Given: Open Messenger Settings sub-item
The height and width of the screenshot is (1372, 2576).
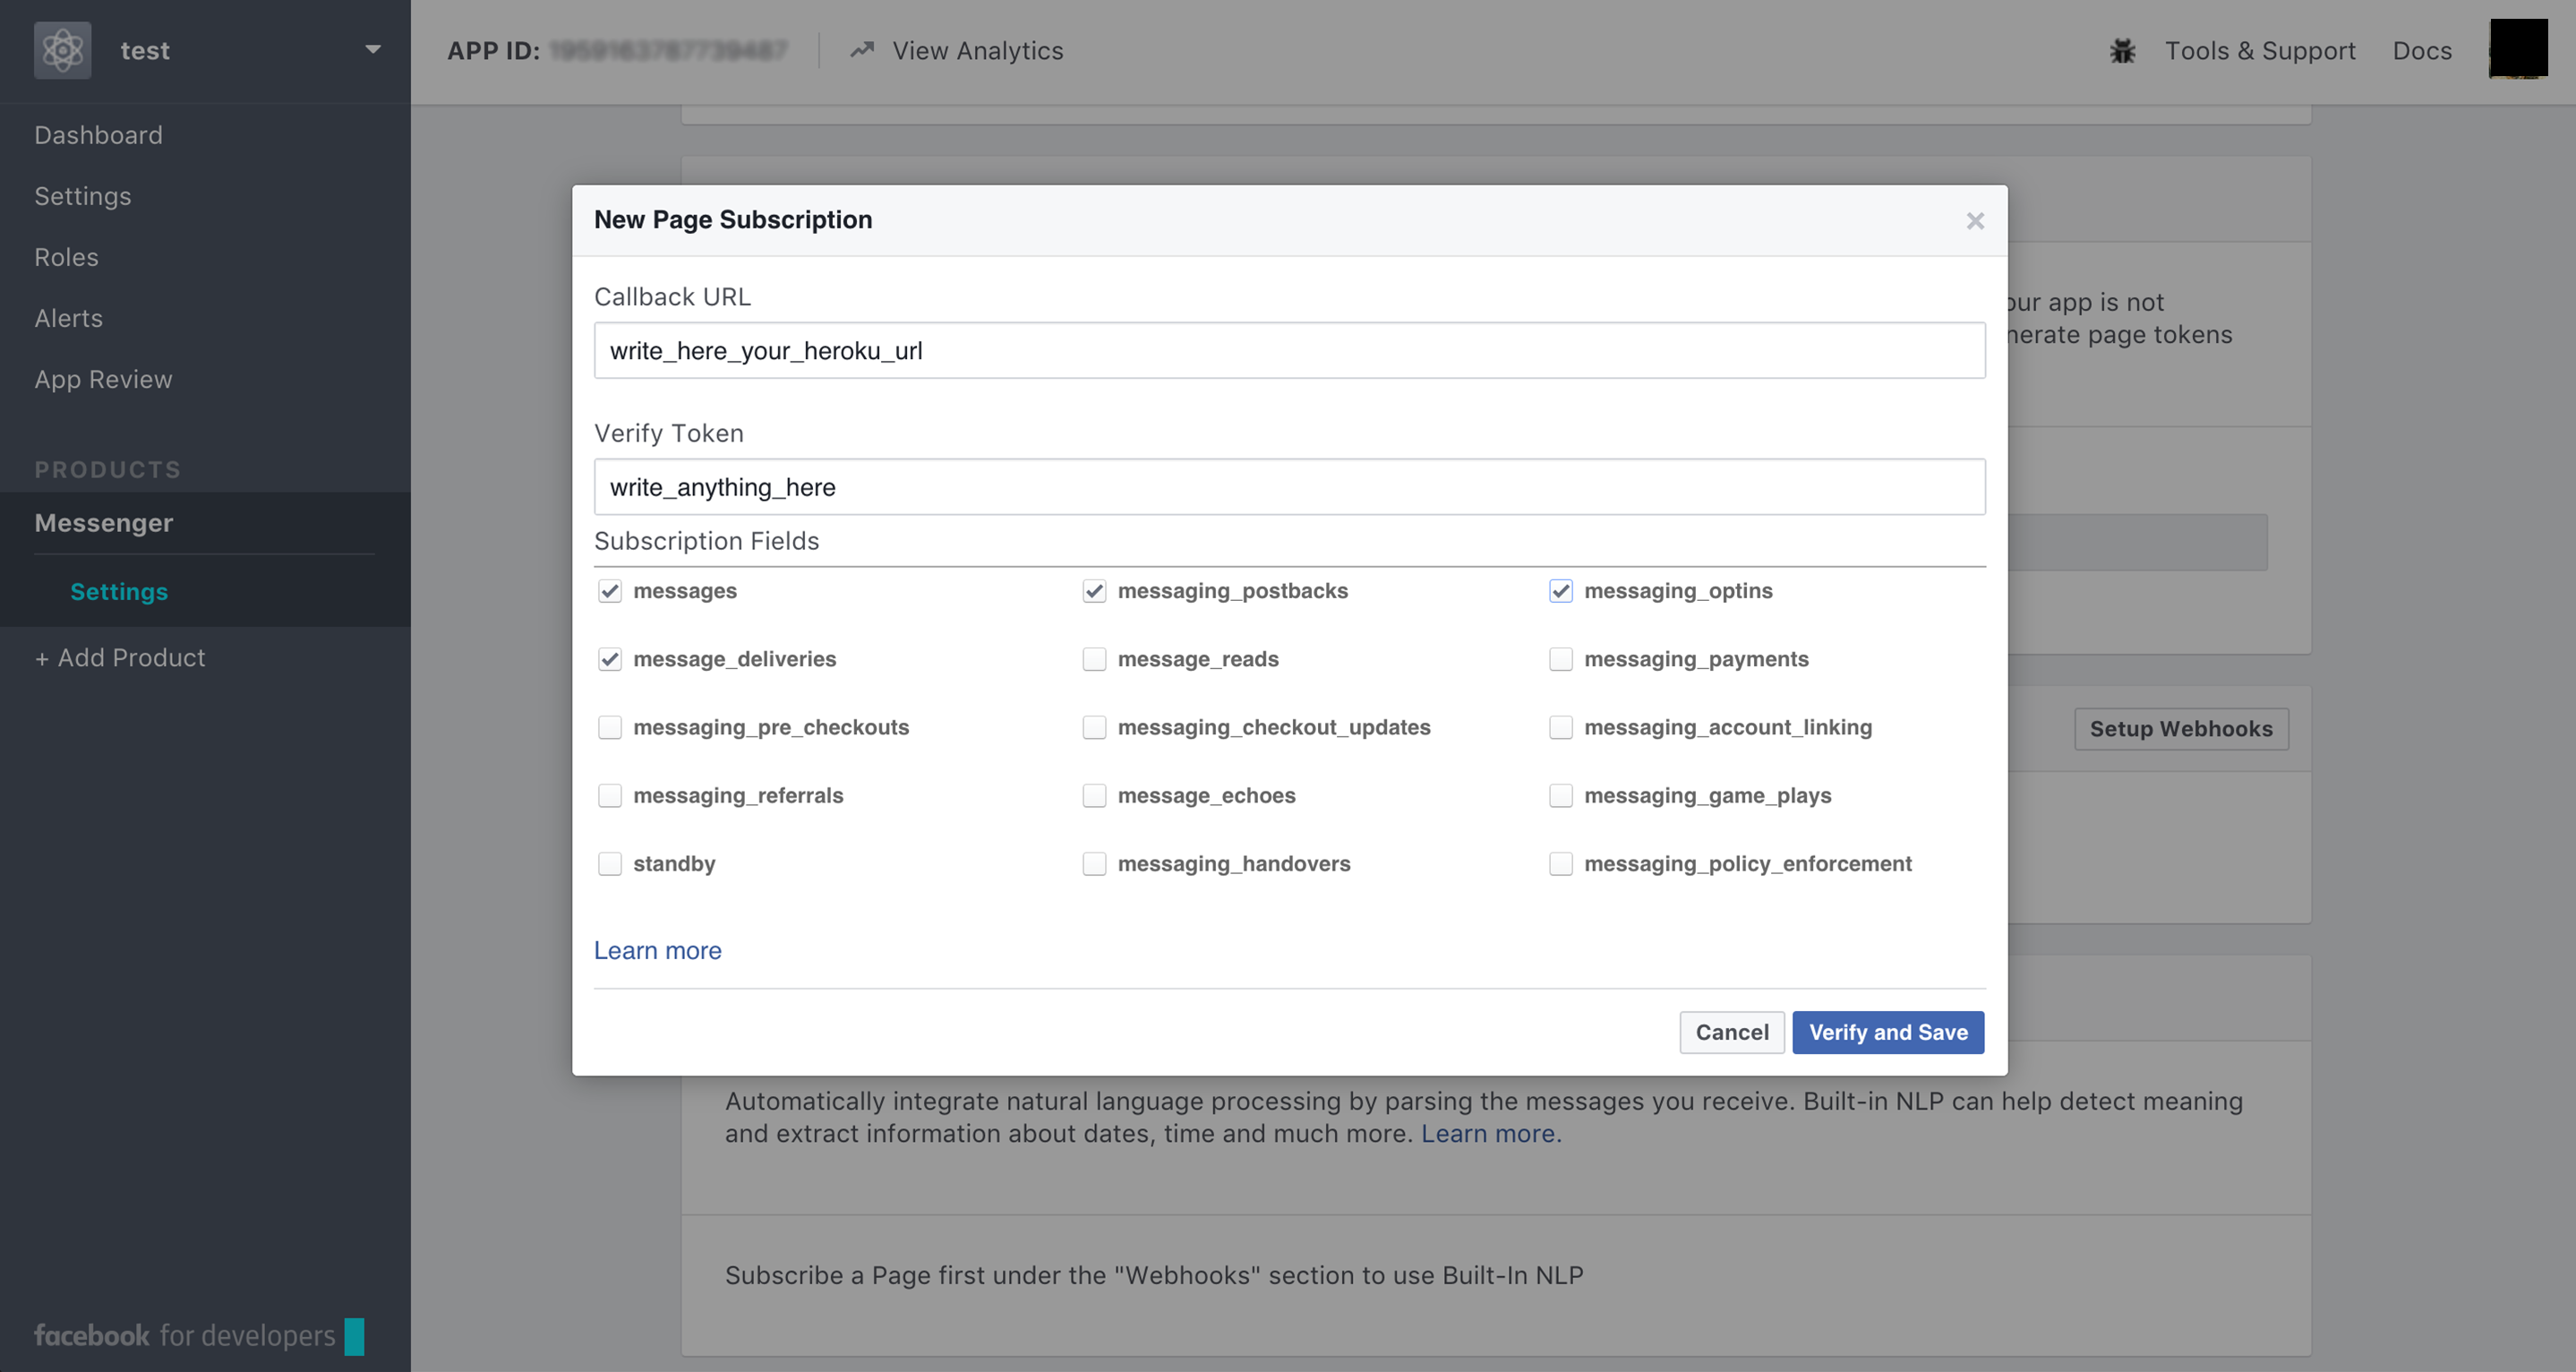Looking at the screenshot, I should point(119,592).
